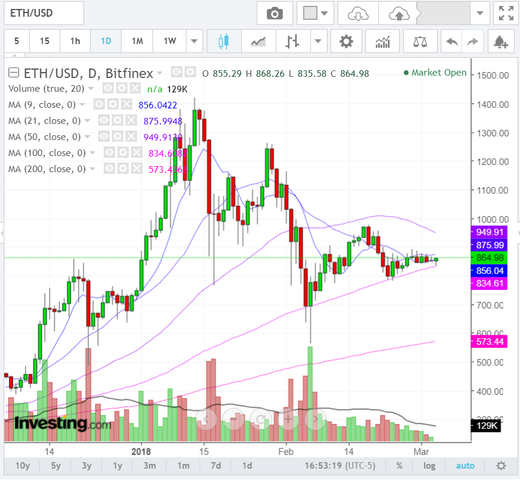Expand the Volume (true, 20) indicator dropdown
This screenshot has width=520, height=480.
91,89
